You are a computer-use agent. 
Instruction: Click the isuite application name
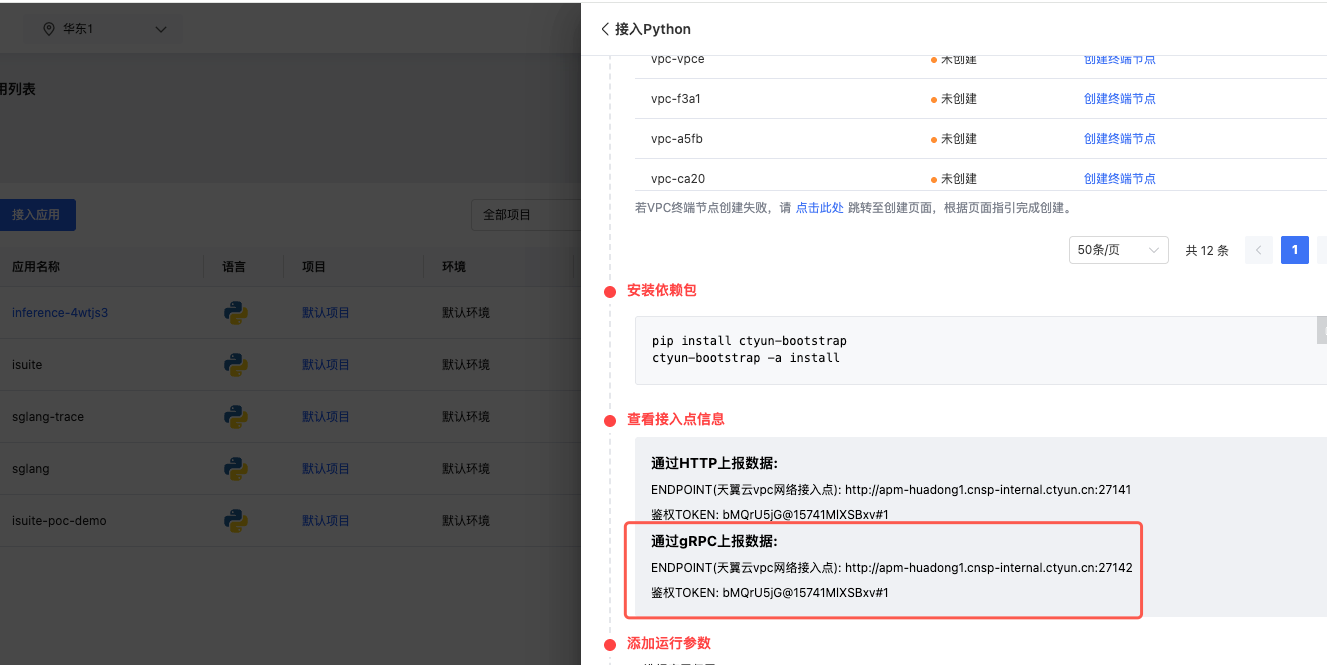[27, 365]
